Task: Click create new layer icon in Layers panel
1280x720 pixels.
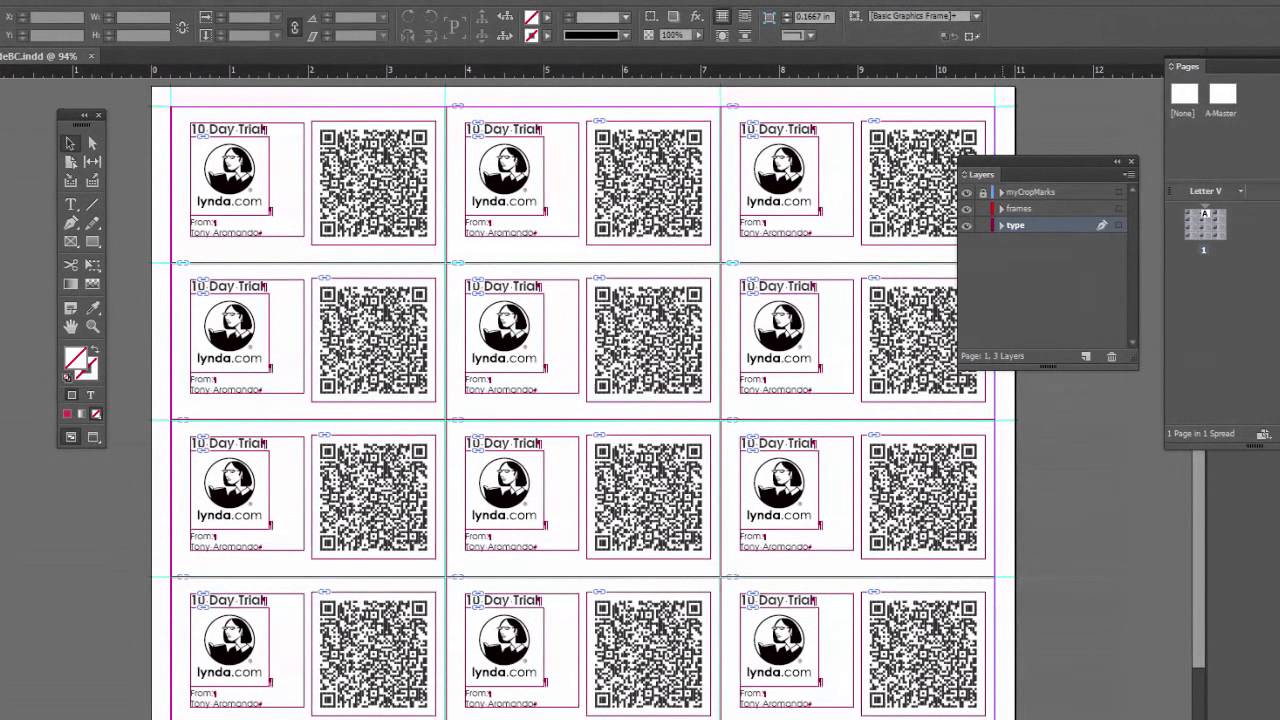Action: [1086, 356]
